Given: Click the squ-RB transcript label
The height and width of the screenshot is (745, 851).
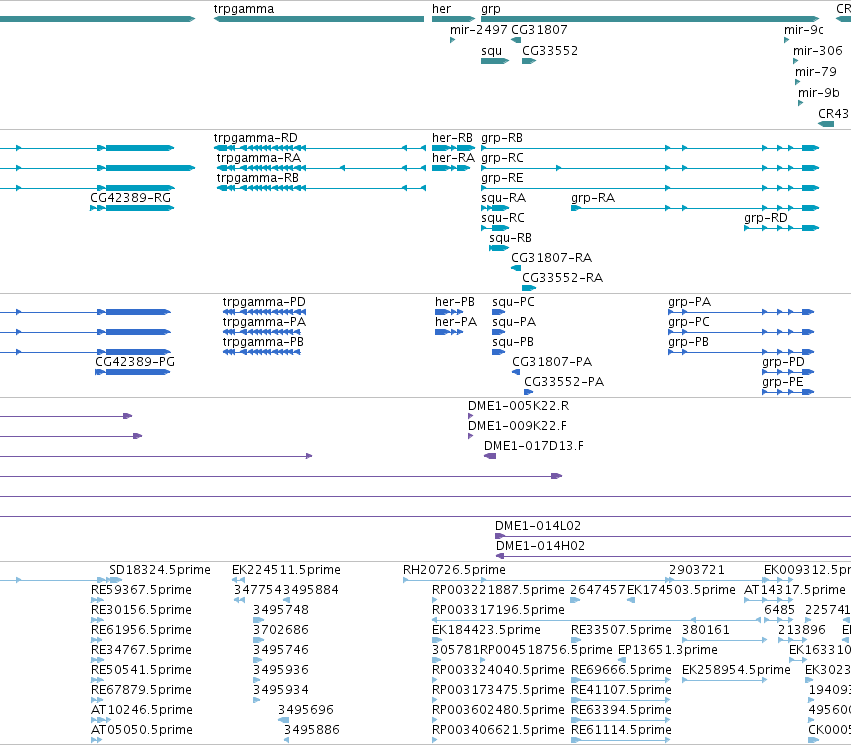Looking at the screenshot, I should click(x=511, y=239).
